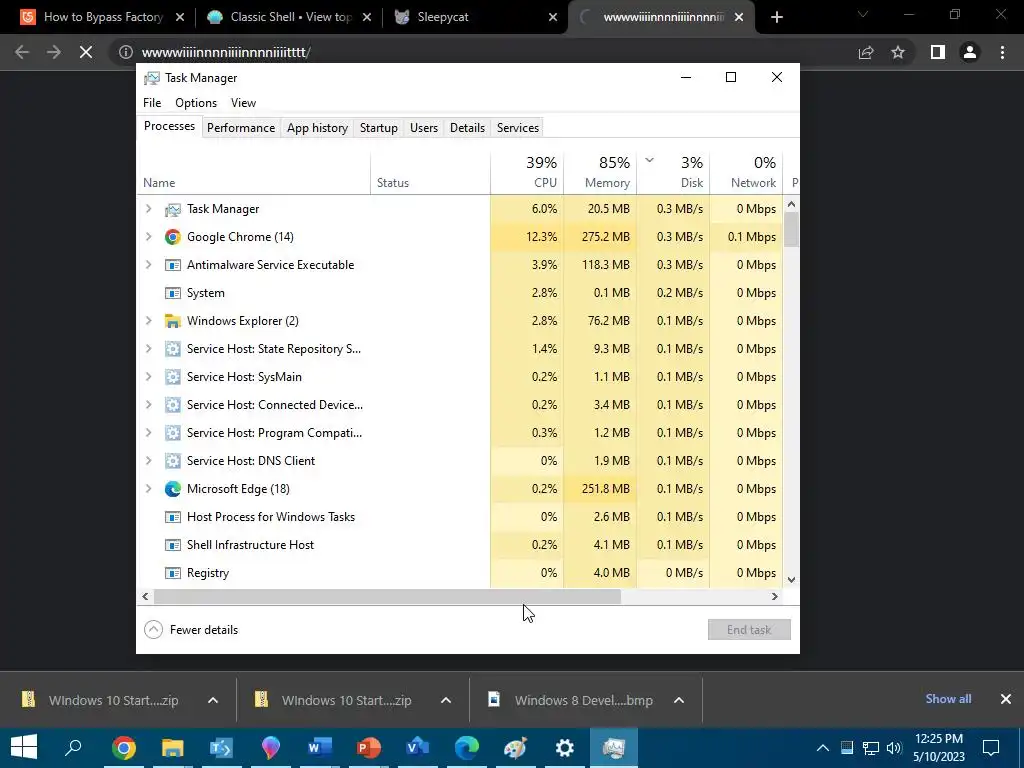Open the Windows Start menu
This screenshot has height=768, width=1024.
tap(24, 748)
